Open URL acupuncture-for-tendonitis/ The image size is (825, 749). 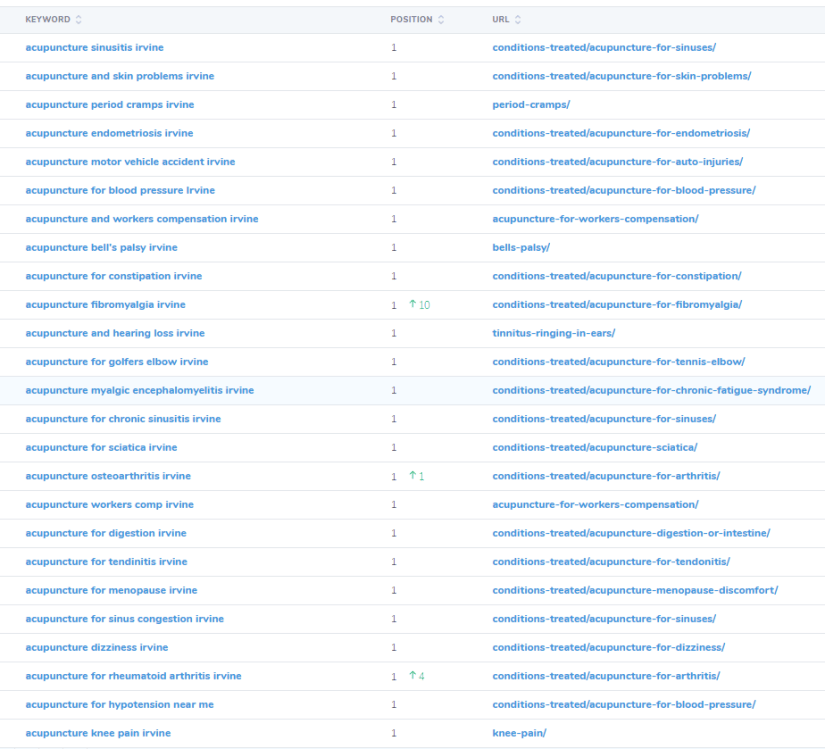tap(611, 562)
